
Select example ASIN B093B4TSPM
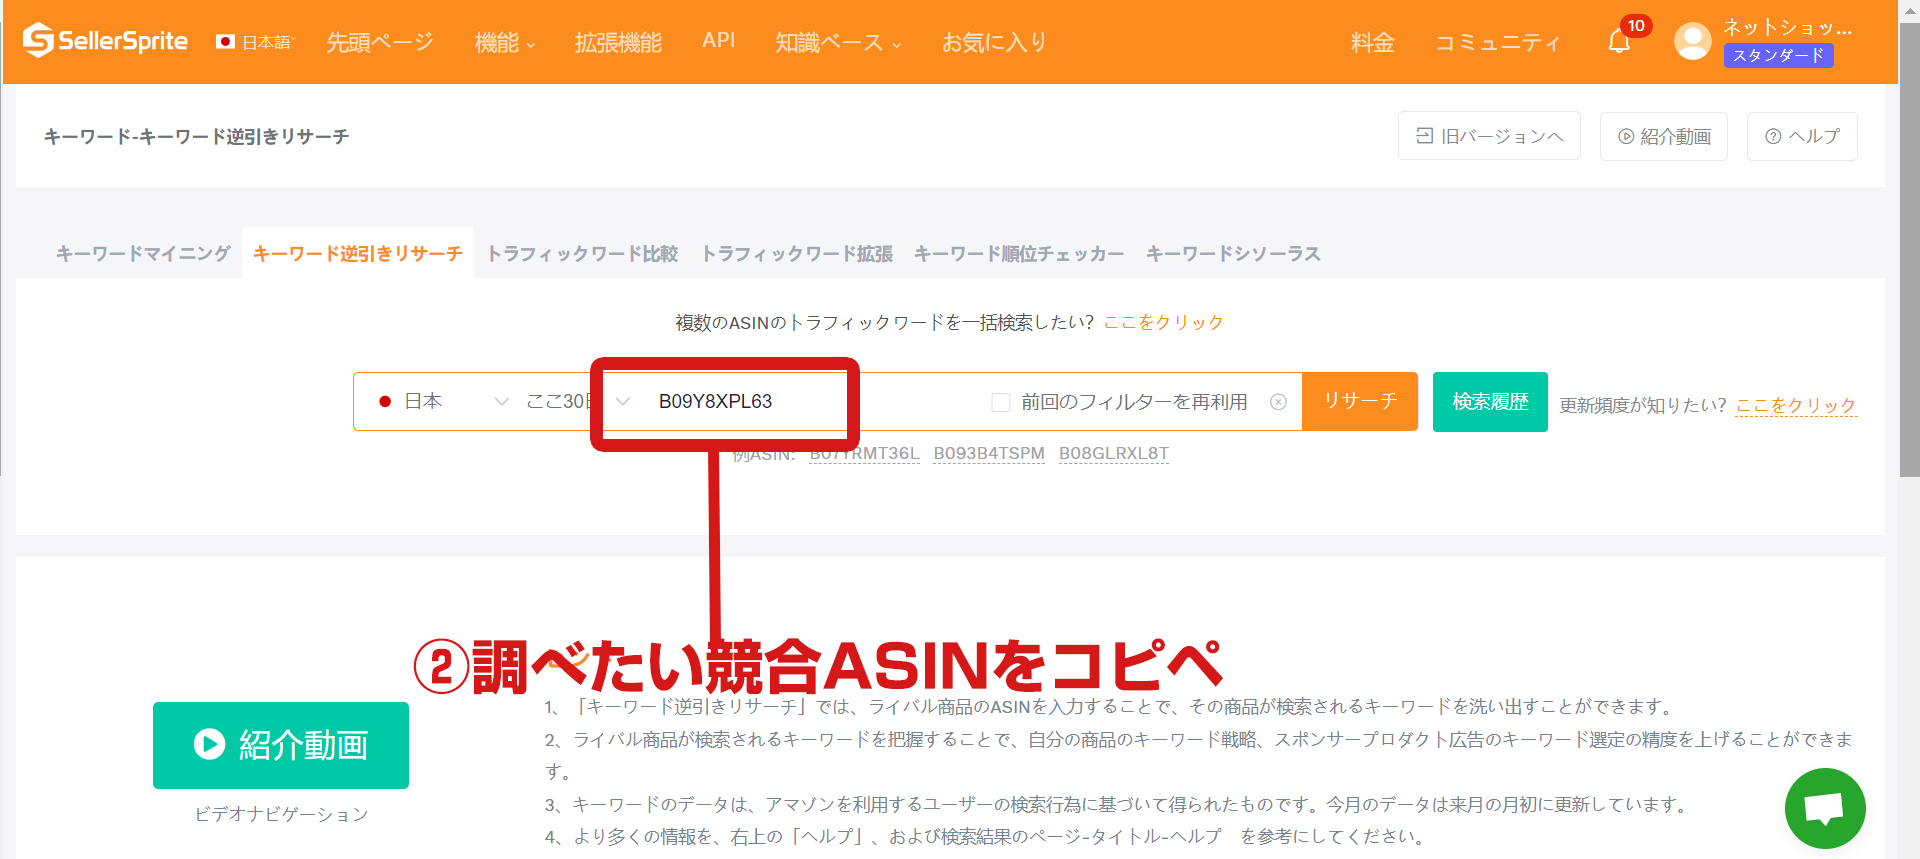(x=989, y=453)
